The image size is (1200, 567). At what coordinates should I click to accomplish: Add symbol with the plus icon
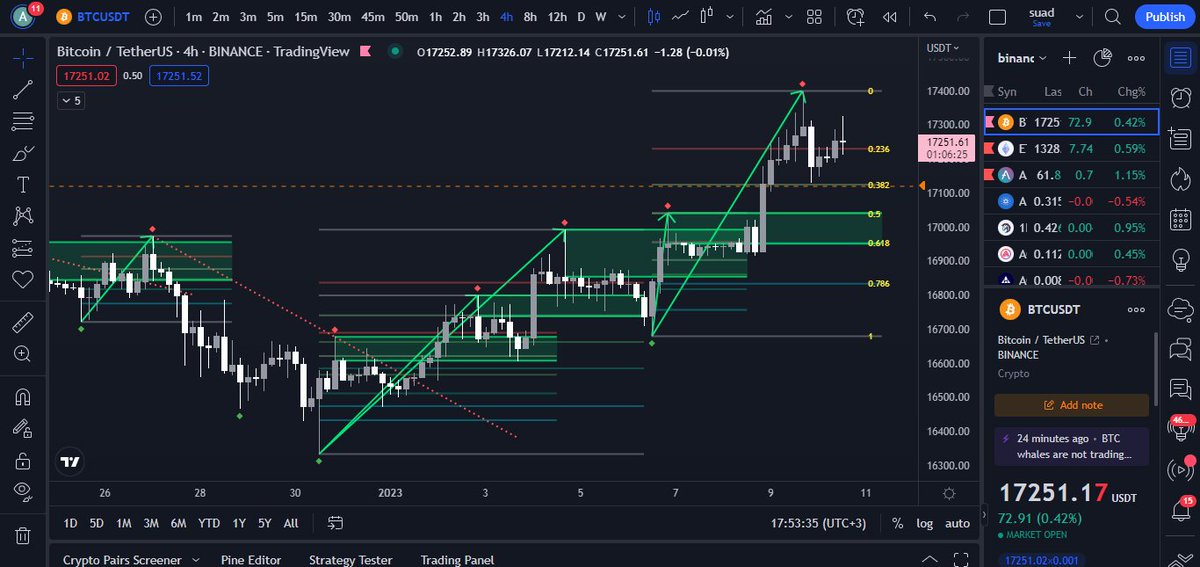point(153,17)
